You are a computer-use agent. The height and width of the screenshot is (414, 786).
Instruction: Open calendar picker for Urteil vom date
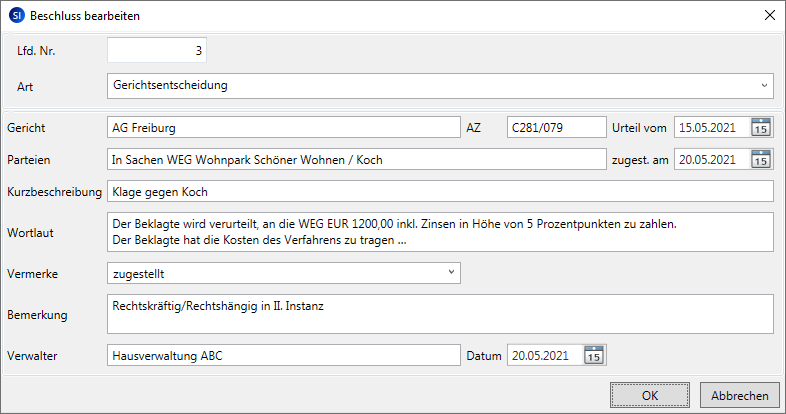pyautogui.click(x=761, y=127)
